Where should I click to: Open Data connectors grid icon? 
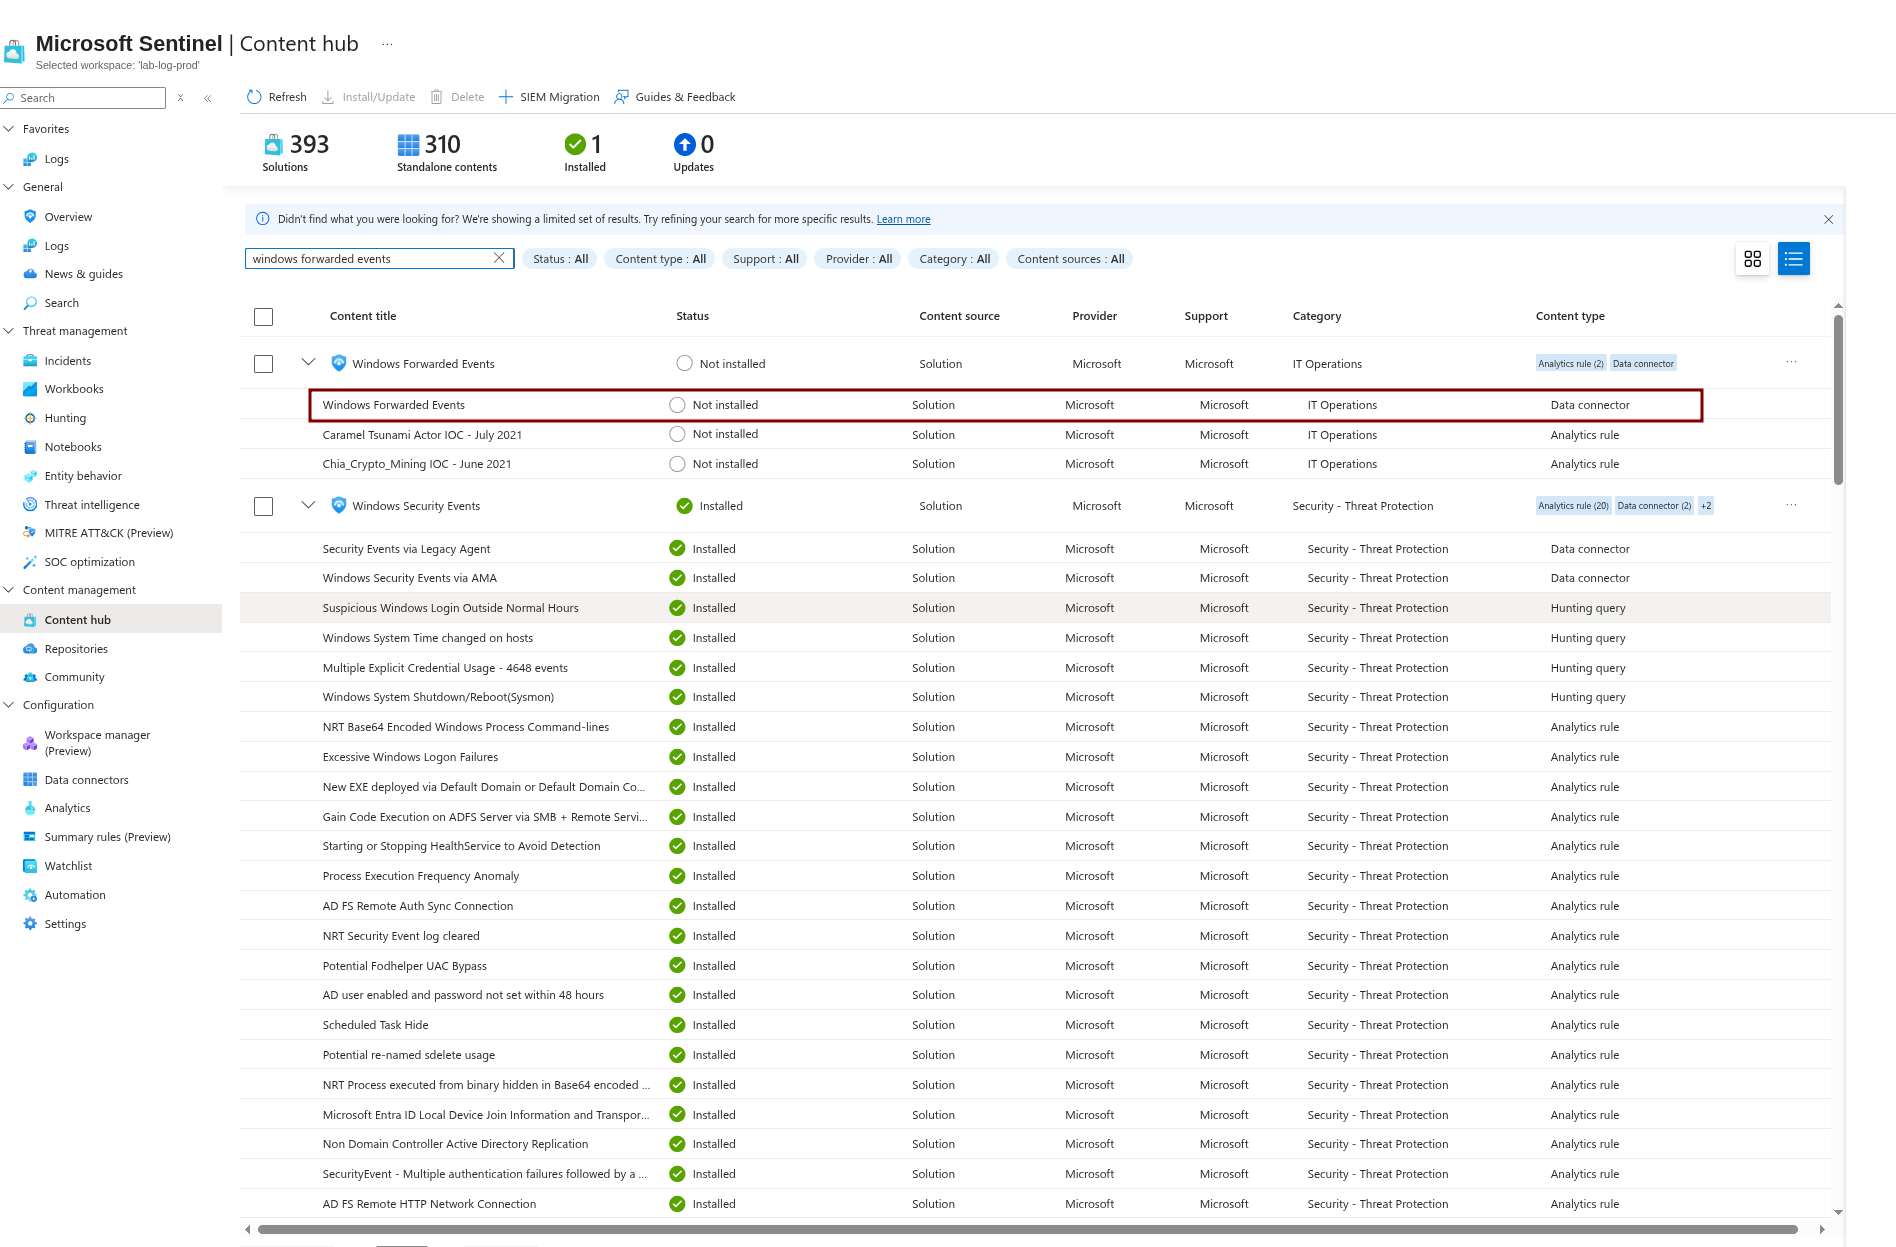coord(30,780)
